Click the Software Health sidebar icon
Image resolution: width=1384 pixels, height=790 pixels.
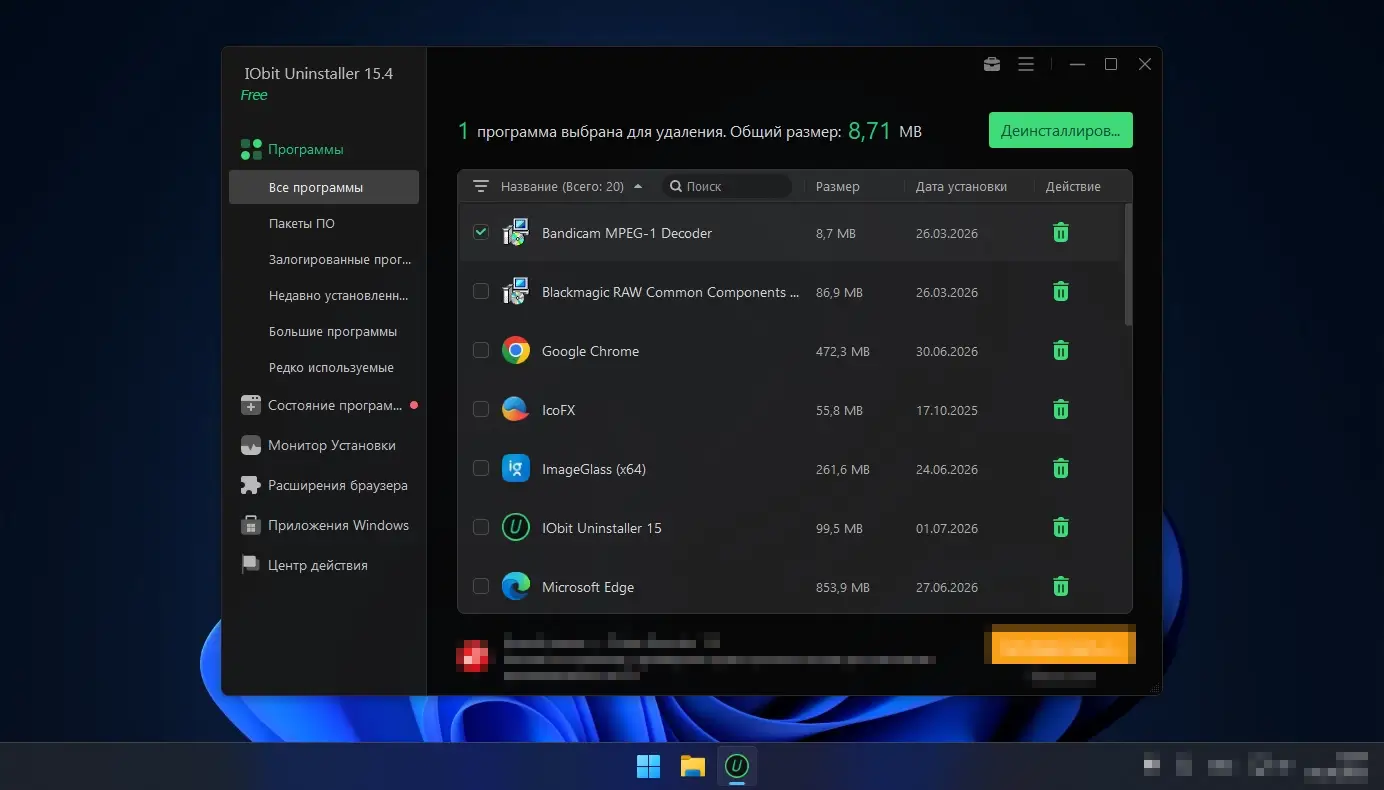(x=250, y=406)
